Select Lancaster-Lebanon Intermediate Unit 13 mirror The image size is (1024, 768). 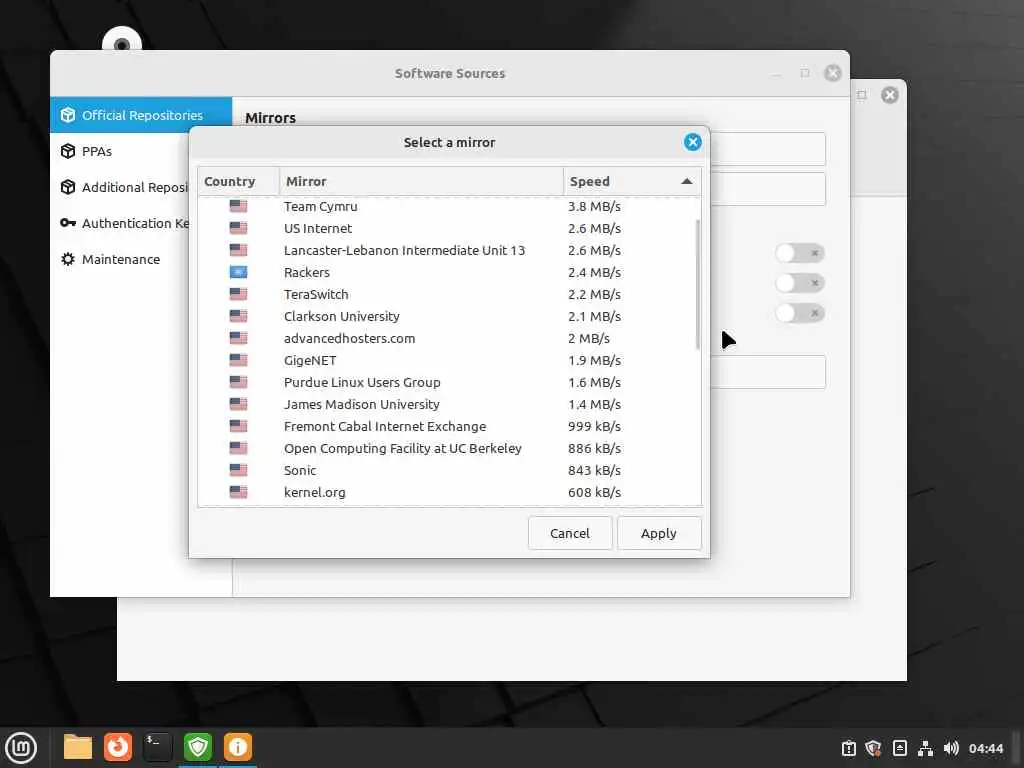(x=449, y=250)
